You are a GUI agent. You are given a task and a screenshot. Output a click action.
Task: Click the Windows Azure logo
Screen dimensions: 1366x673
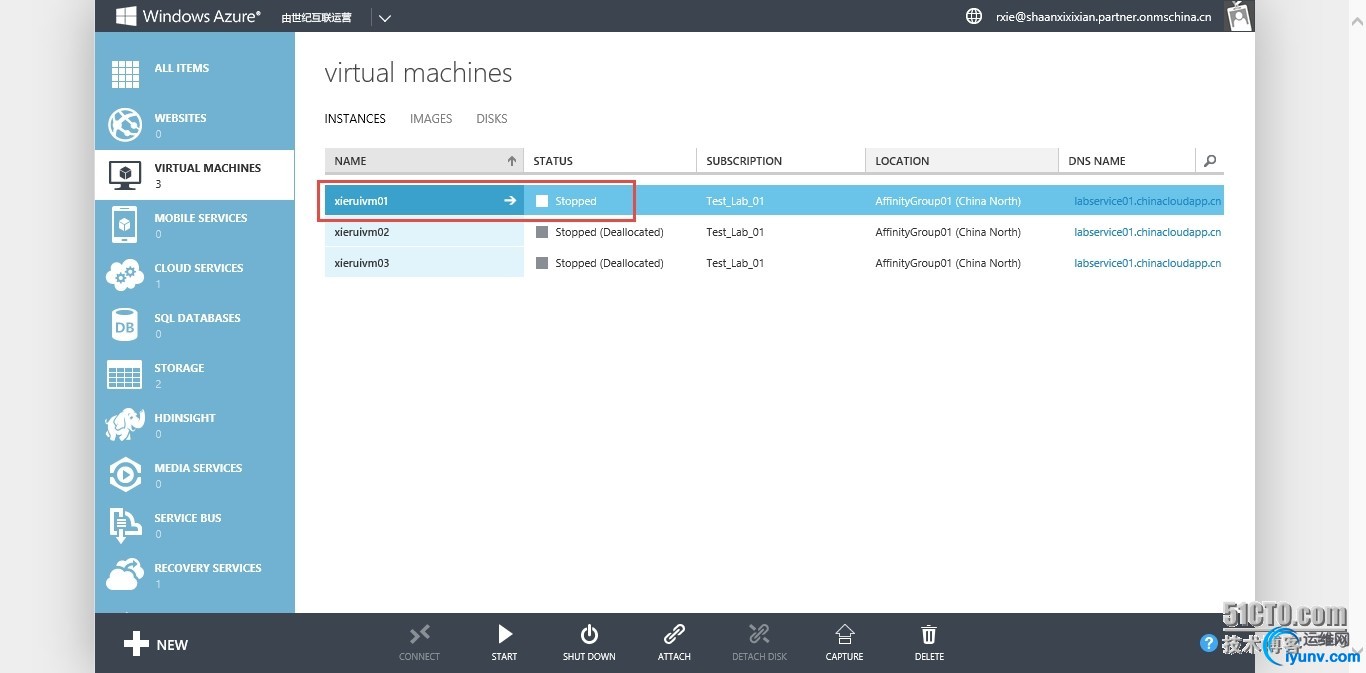[x=188, y=16]
